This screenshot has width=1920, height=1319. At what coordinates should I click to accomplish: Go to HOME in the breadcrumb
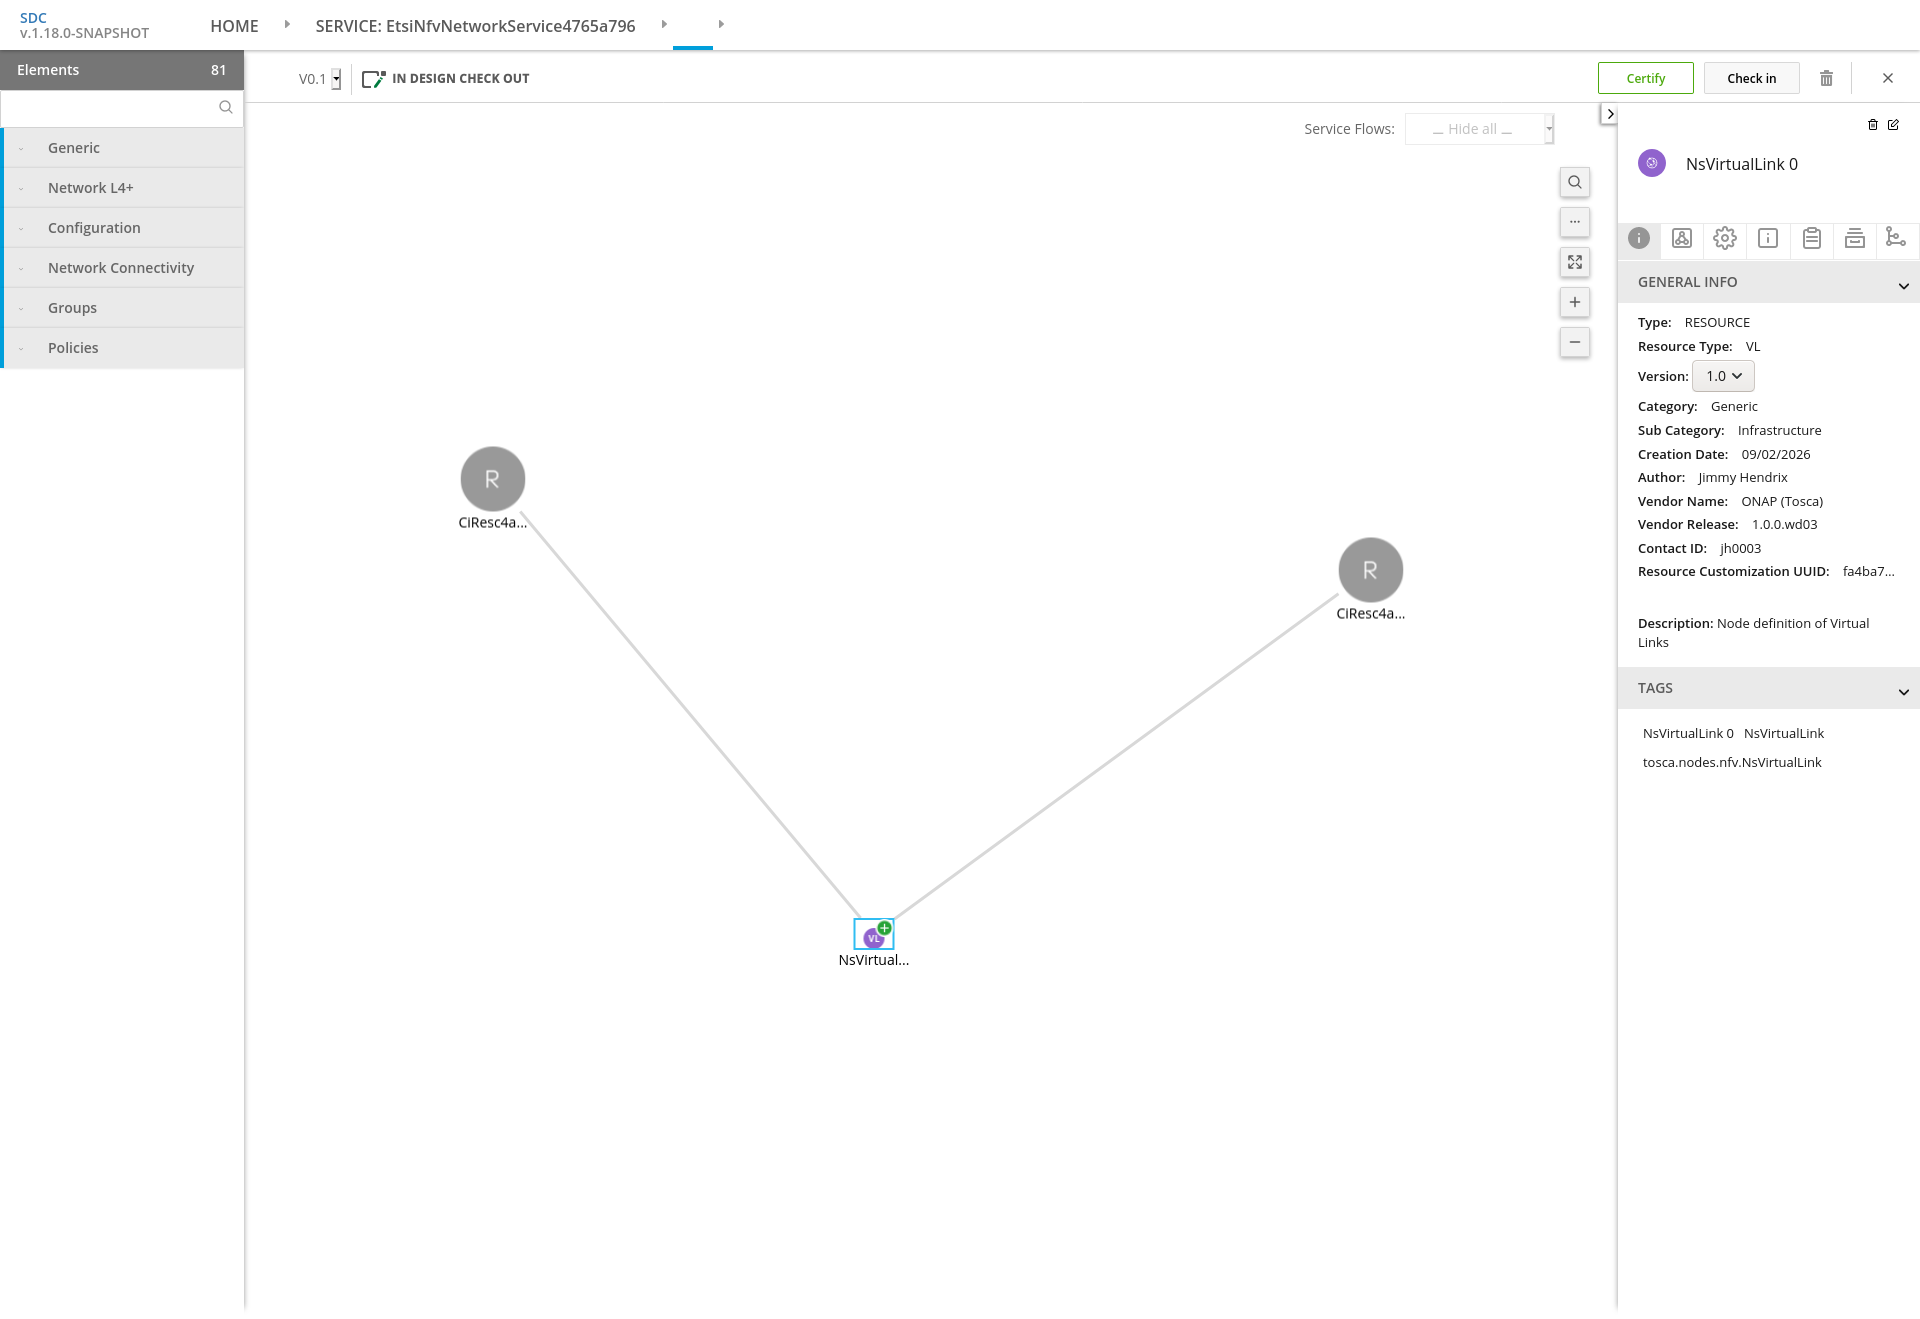click(234, 26)
